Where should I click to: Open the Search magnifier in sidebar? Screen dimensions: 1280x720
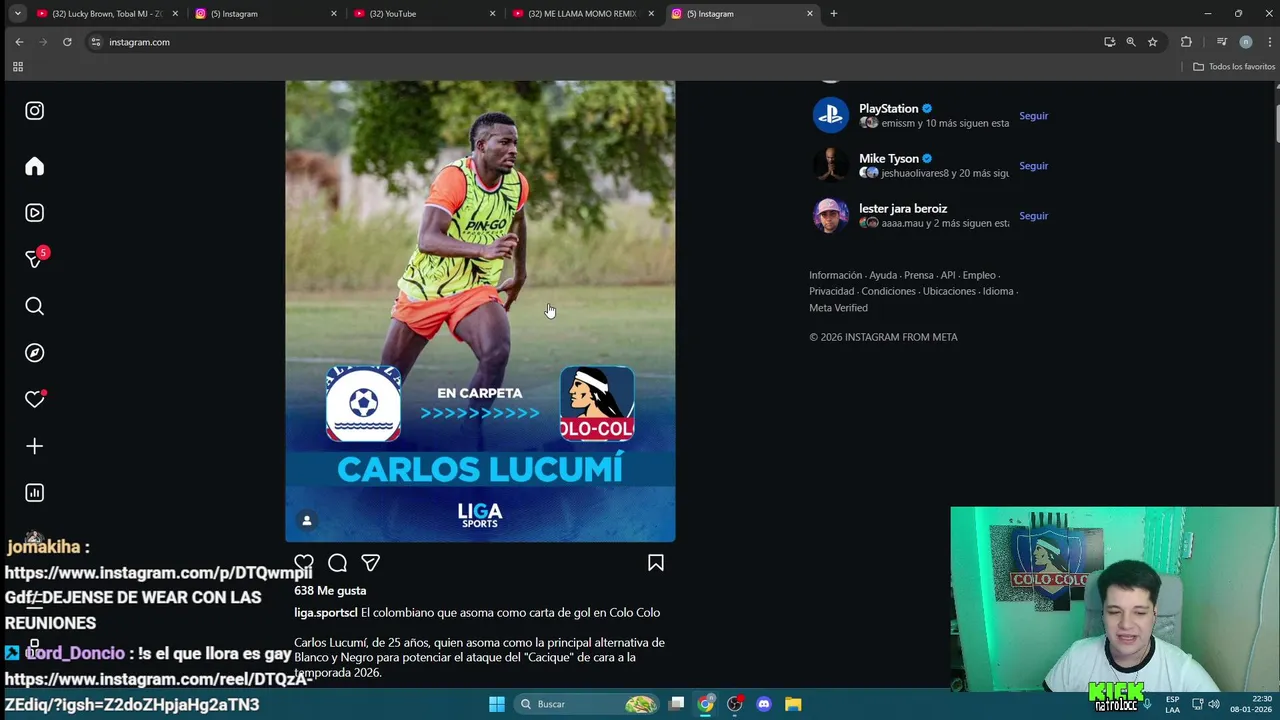[x=34, y=306]
